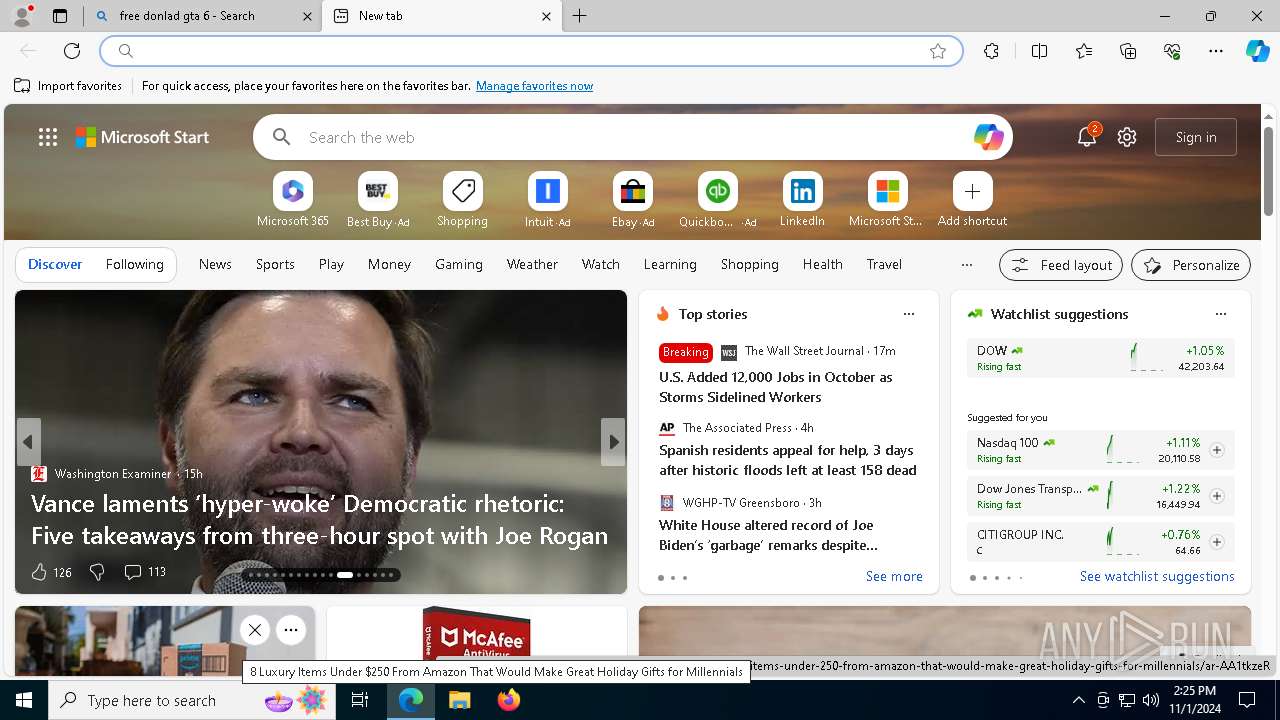Open the Split screen icon
Image resolution: width=1280 pixels, height=720 pixels.
pos(1039,51)
